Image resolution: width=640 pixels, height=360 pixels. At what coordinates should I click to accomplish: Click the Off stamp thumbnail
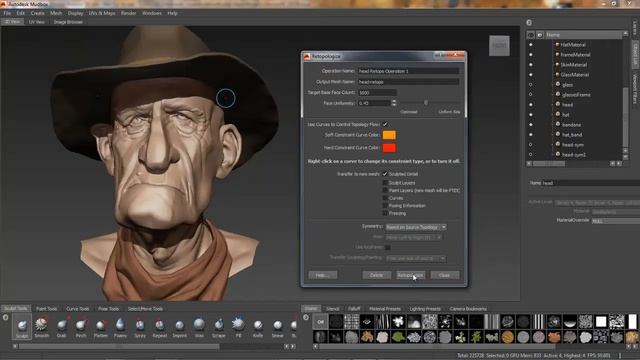(x=320, y=322)
